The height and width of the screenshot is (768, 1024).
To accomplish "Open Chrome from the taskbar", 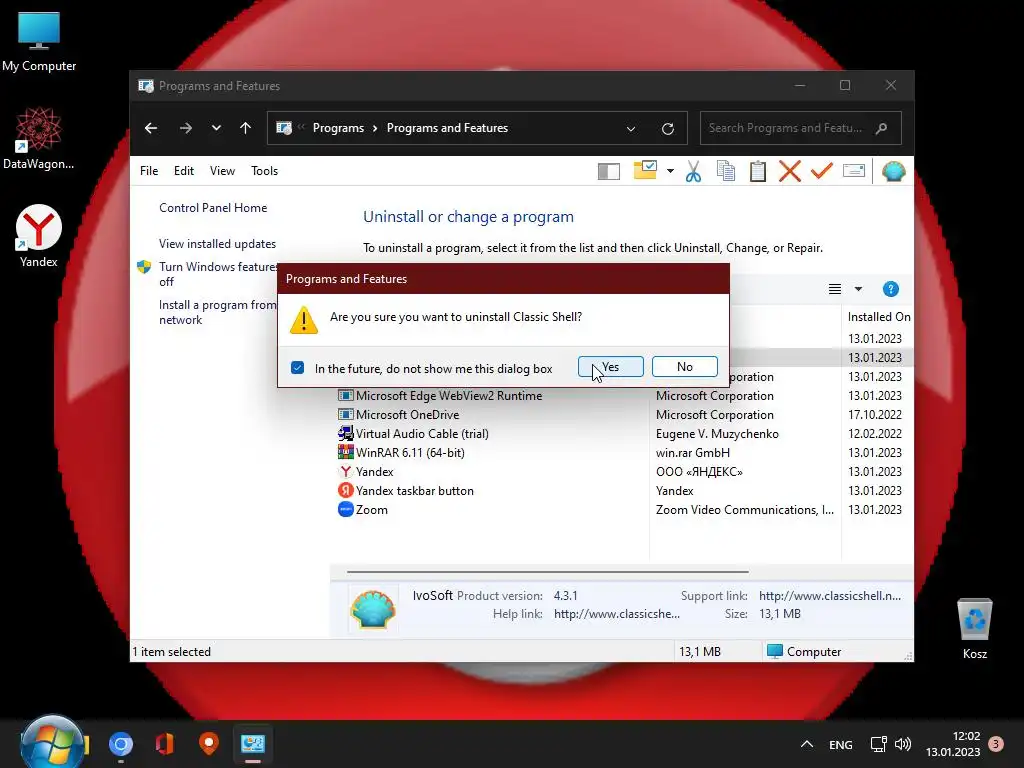I will click(121, 744).
